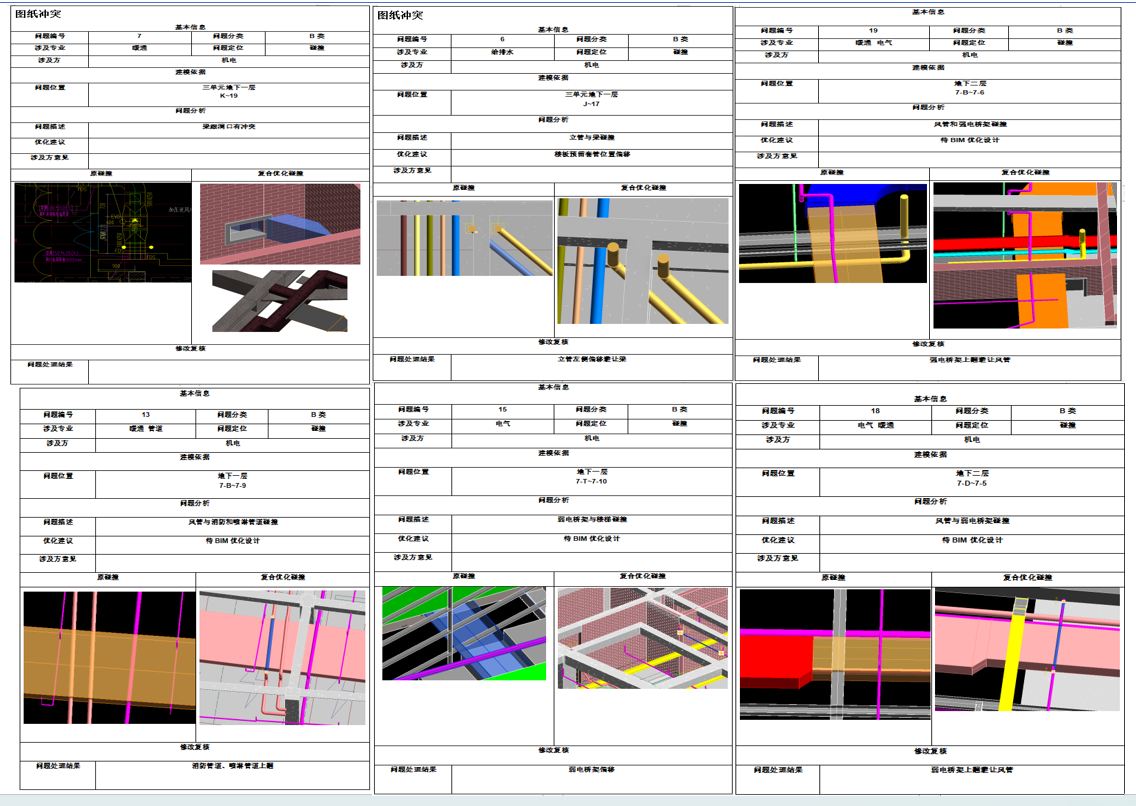Select the 弱电桥架偏移 result cell
The height and width of the screenshot is (806, 1136).
591,770
